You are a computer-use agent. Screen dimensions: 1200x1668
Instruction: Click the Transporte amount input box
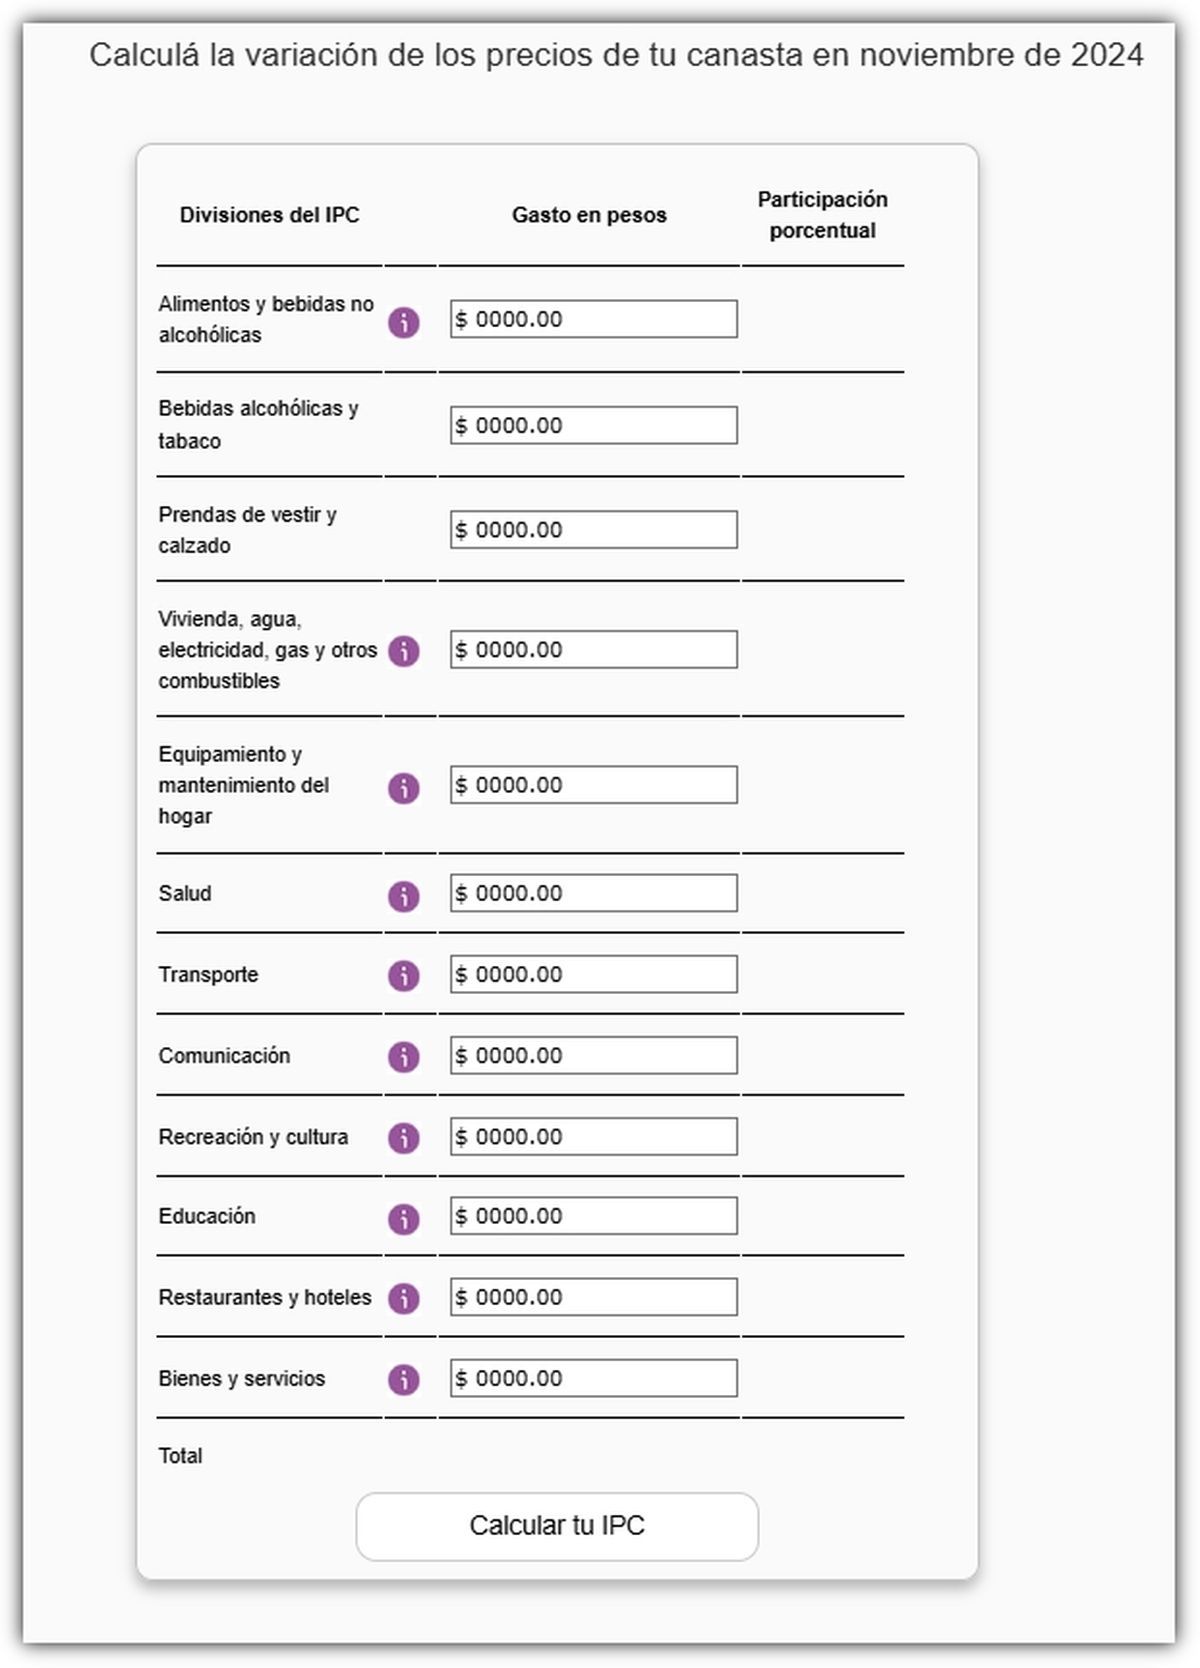(x=594, y=973)
